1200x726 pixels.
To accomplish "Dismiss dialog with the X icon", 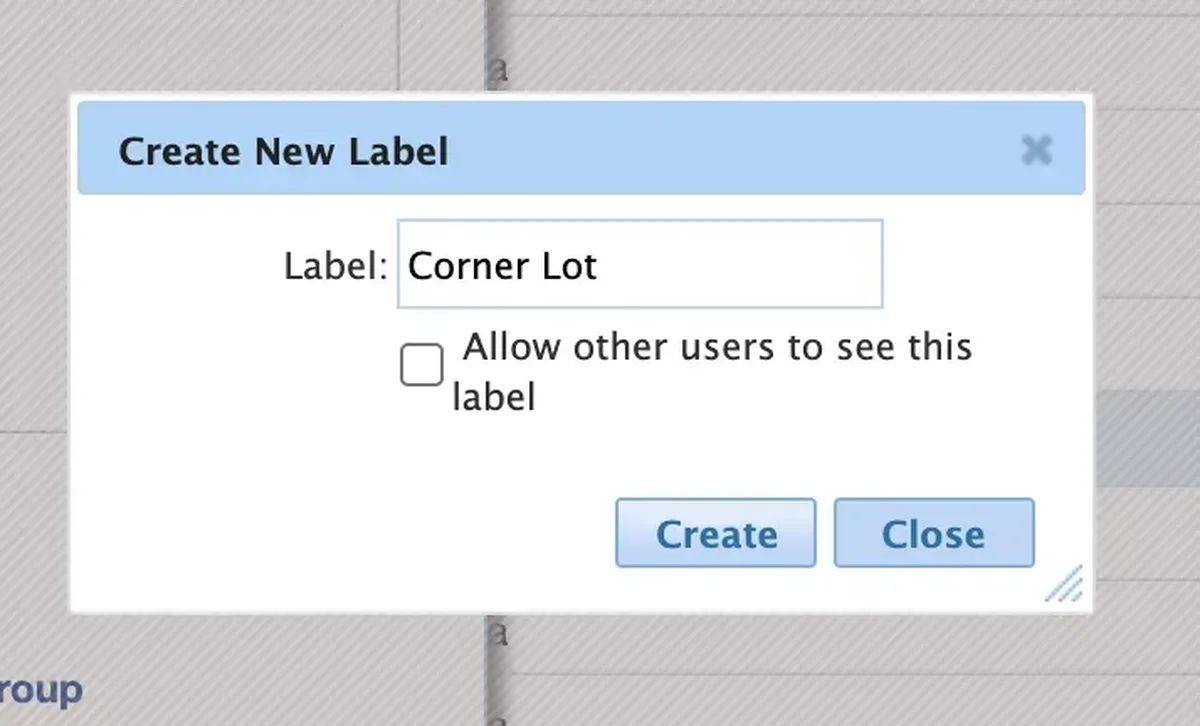I will coord(1037,151).
